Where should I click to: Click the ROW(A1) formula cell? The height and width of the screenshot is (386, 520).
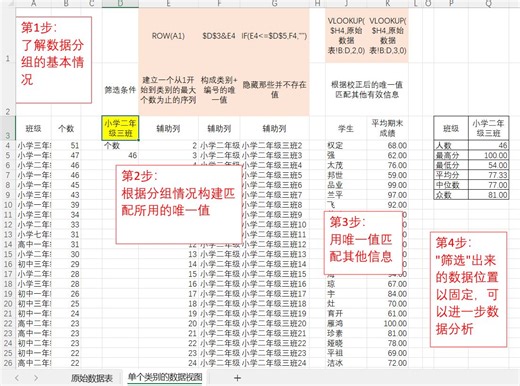pos(168,36)
